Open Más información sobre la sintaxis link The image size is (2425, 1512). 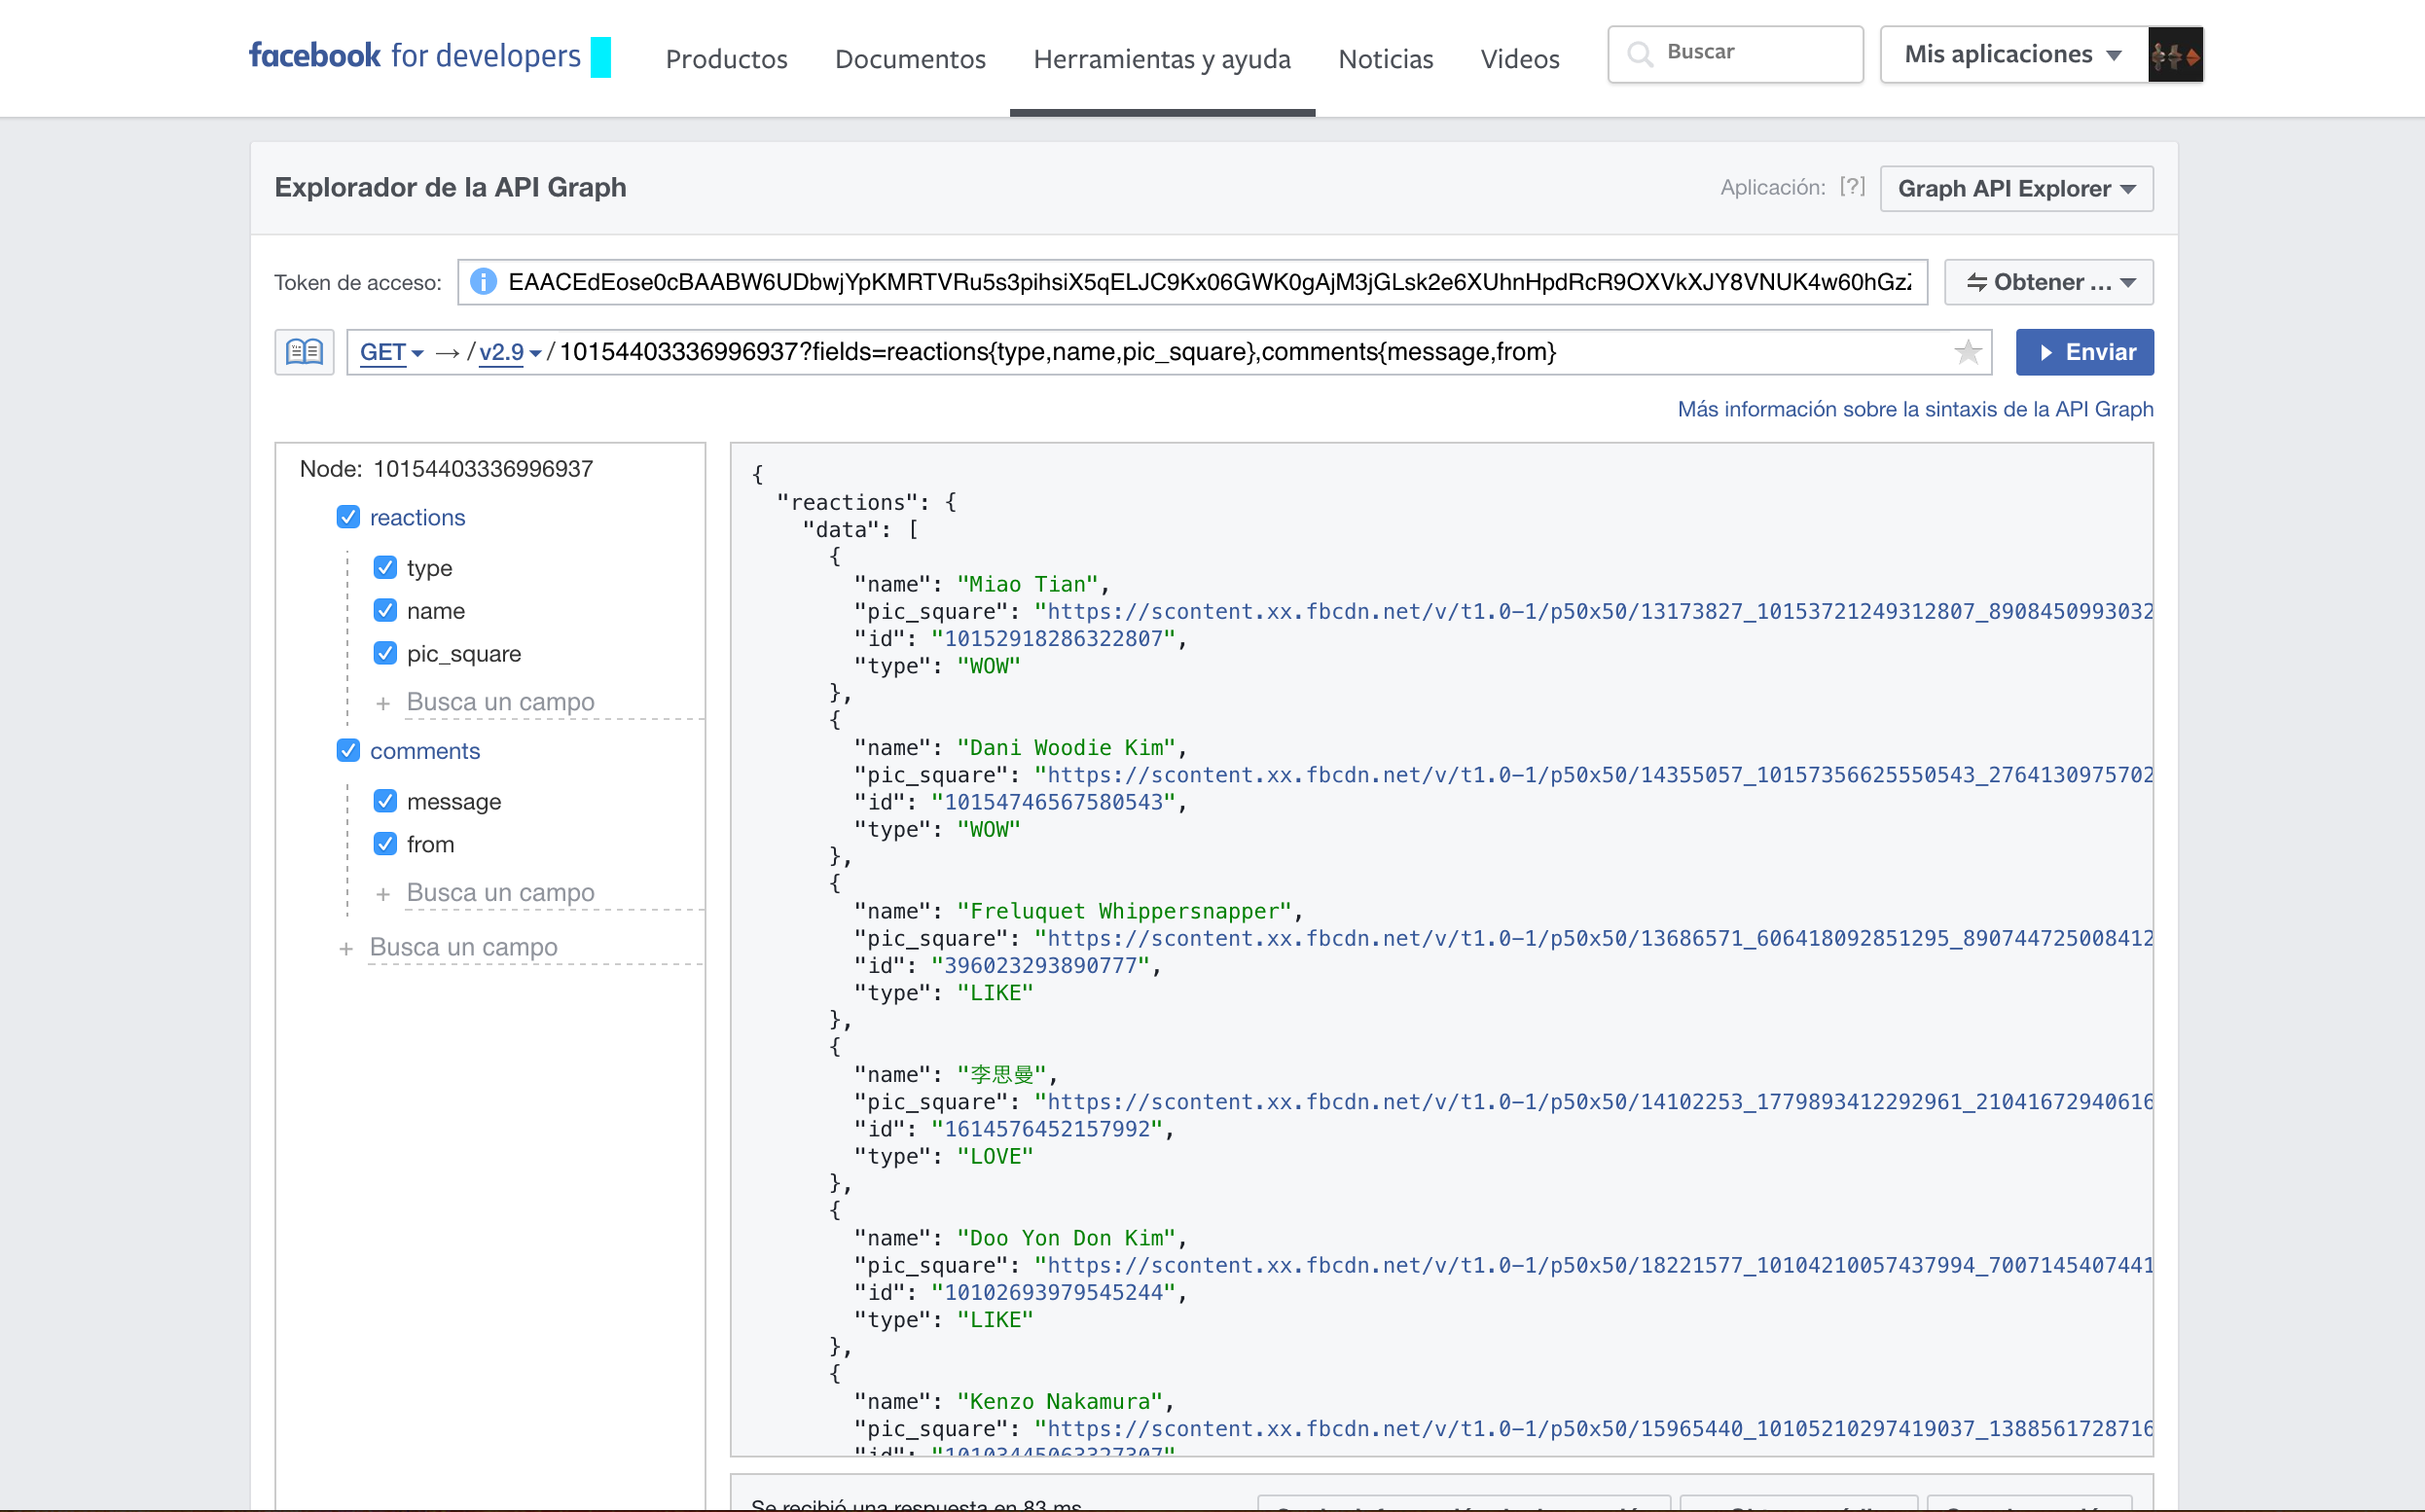(x=1915, y=409)
